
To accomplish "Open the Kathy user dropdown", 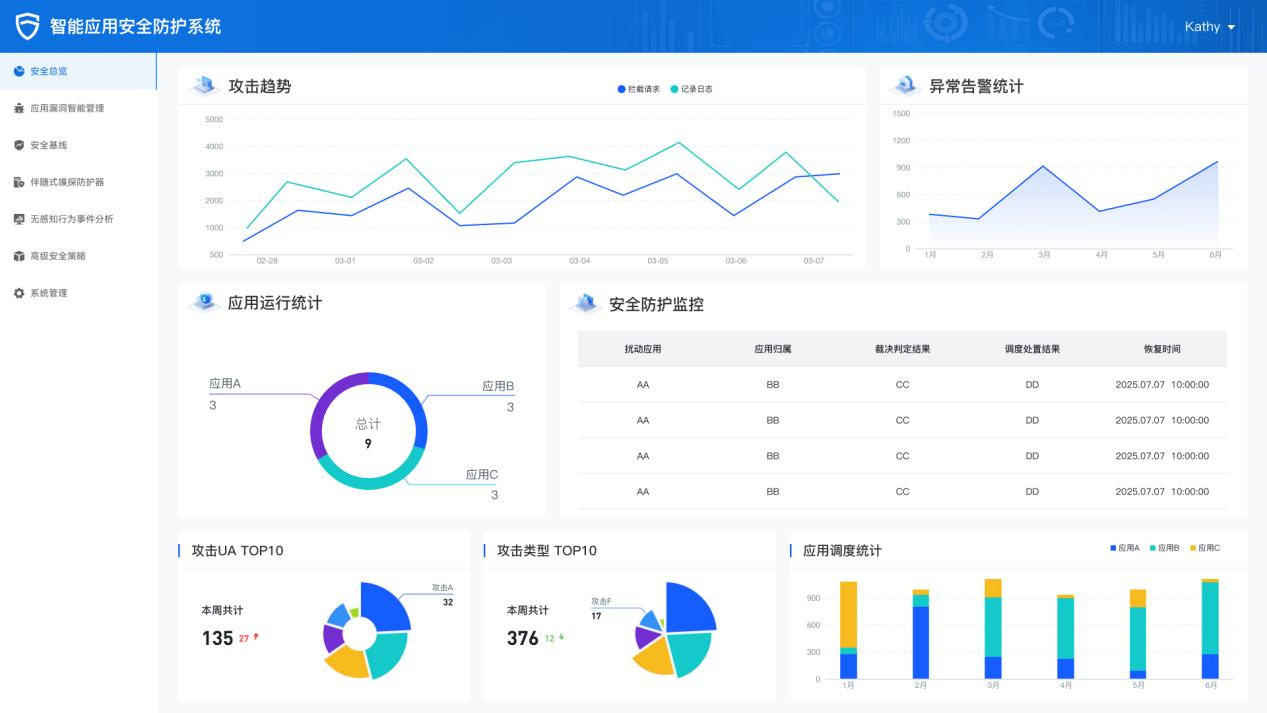I will coord(1210,27).
